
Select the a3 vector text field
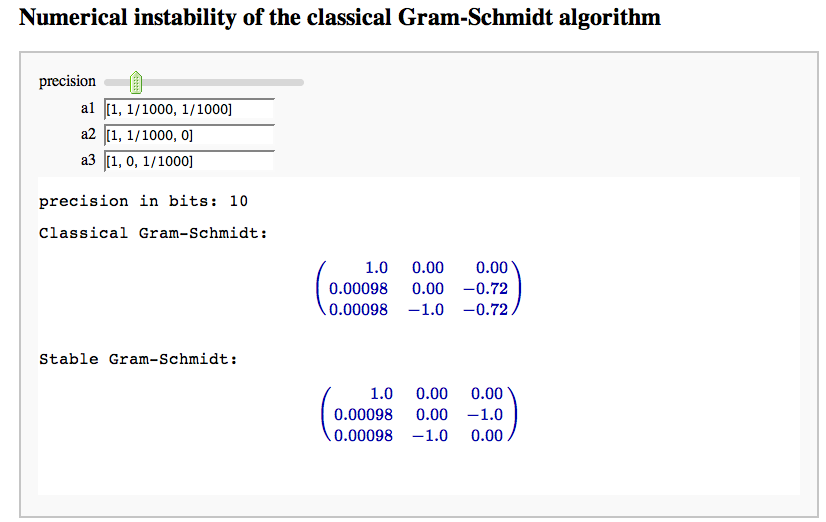(x=188, y=161)
